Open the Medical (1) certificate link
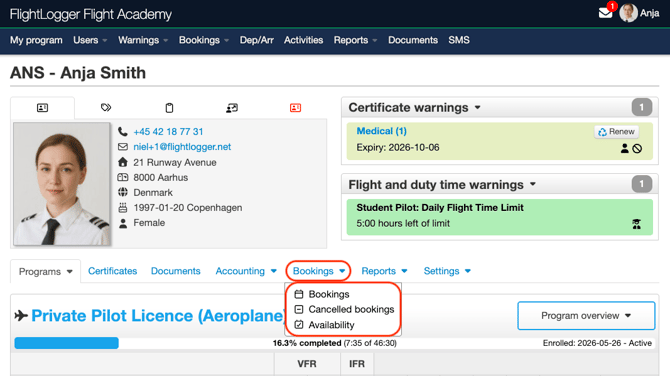This screenshot has width=670, height=376. [x=382, y=131]
